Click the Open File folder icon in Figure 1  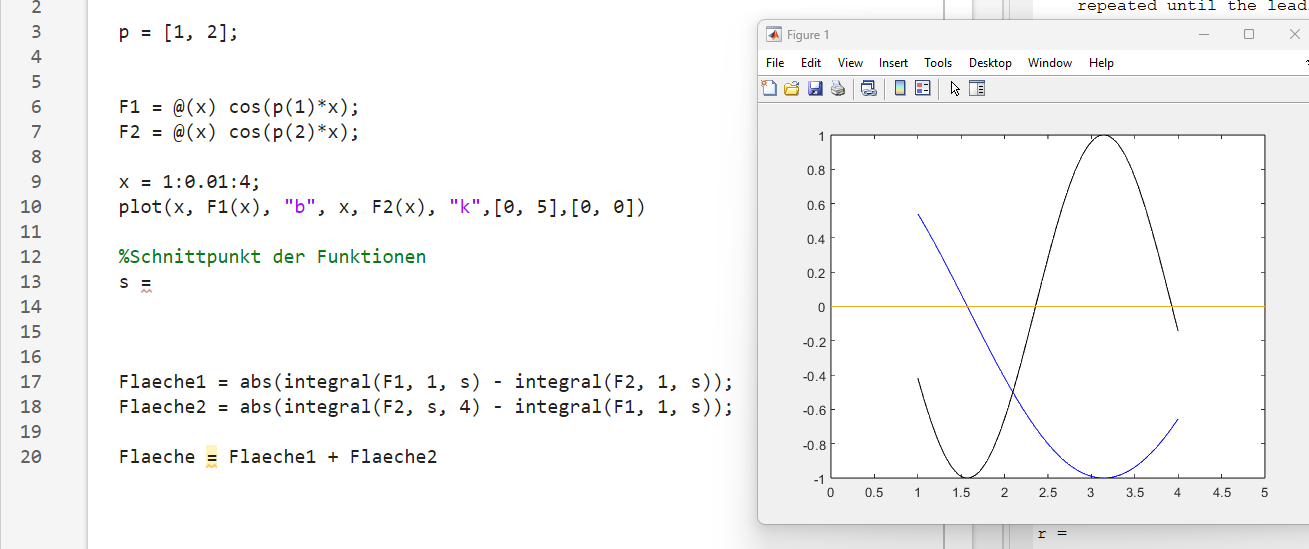[792, 88]
